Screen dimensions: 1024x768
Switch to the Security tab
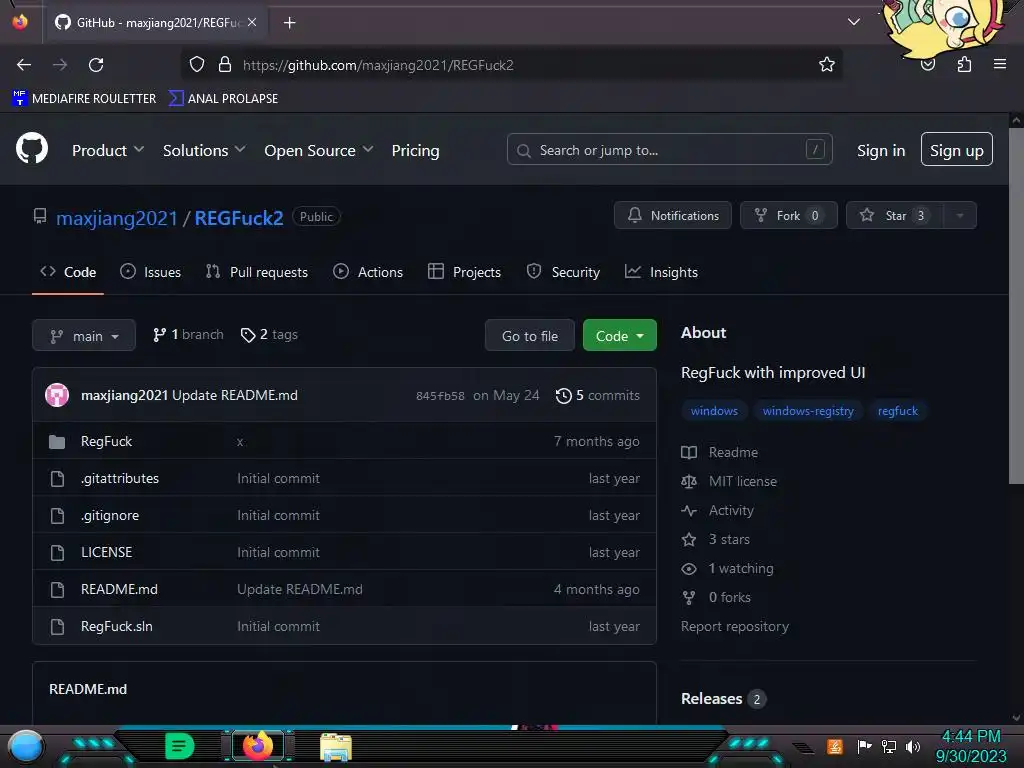pyautogui.click(x=563, y=272)
